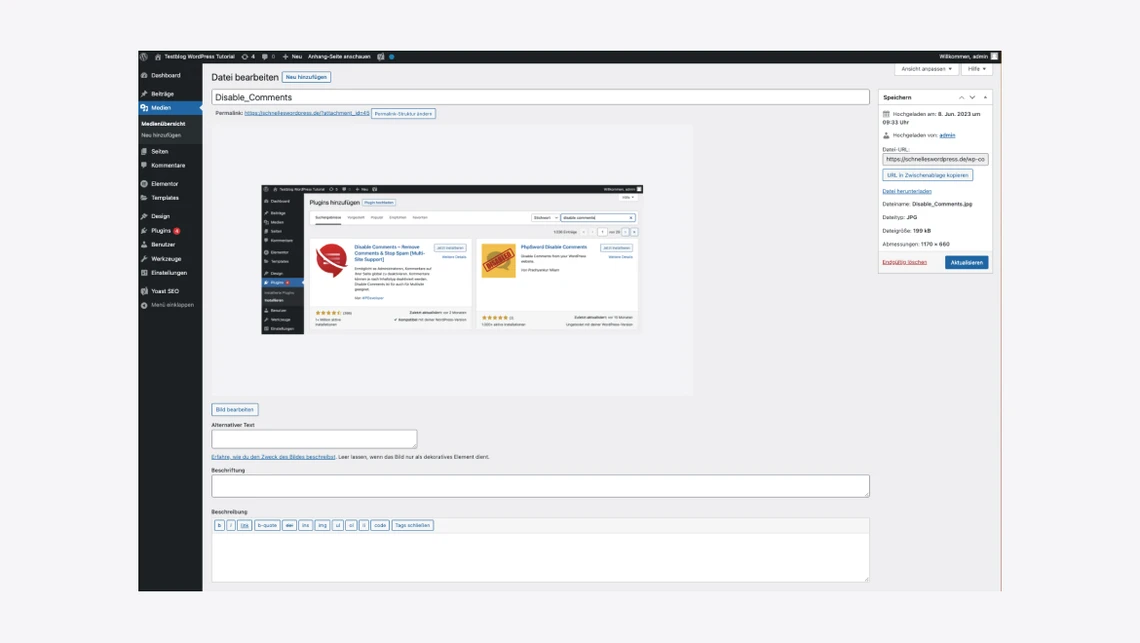1140x643 pixels.
Task: Click the updates icon showing 4
Action: tap(248, 57)
